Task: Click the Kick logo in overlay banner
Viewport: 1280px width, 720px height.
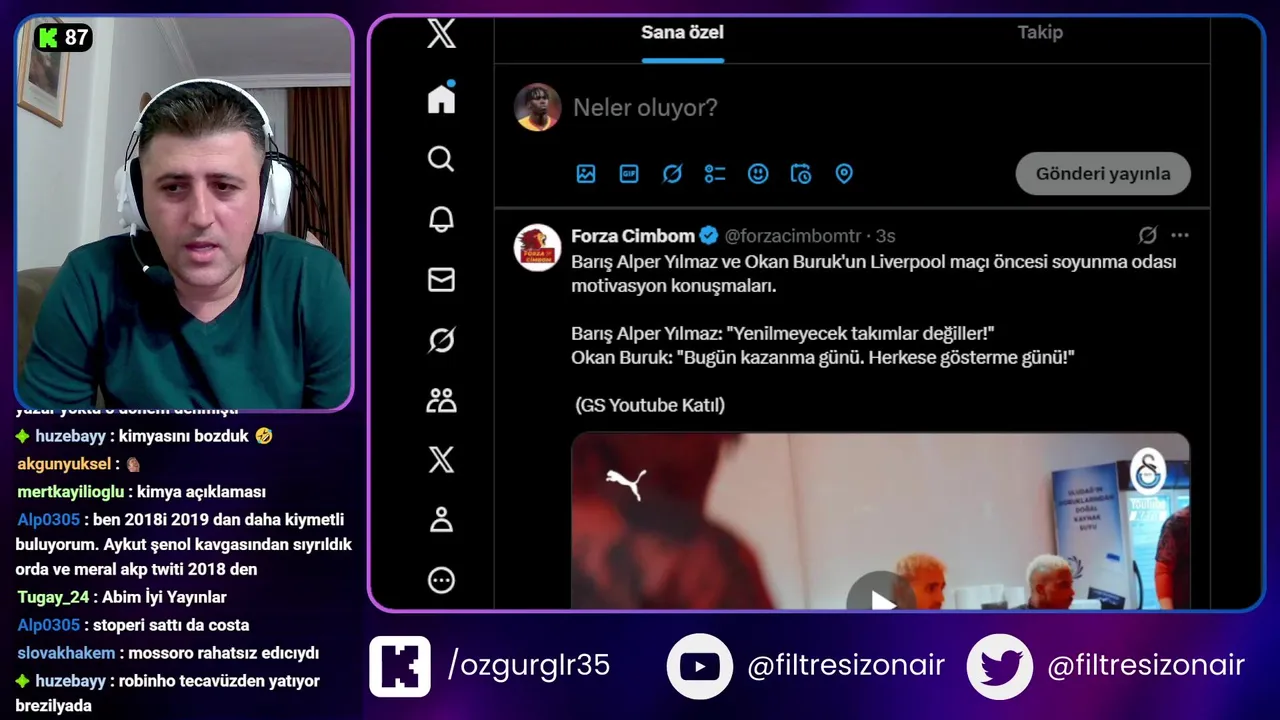Action: coord(400,666)
